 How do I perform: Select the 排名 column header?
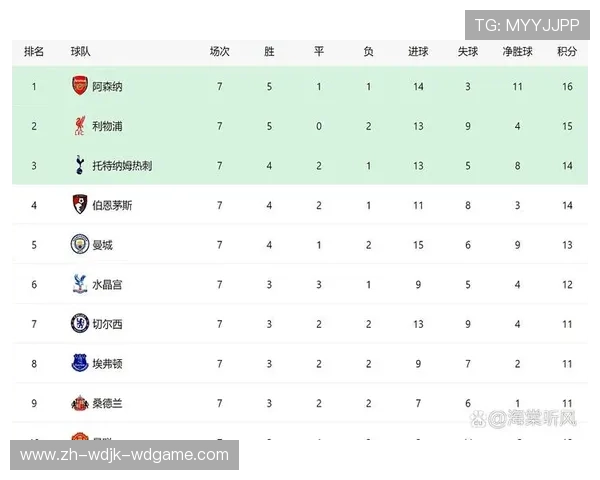34,51
